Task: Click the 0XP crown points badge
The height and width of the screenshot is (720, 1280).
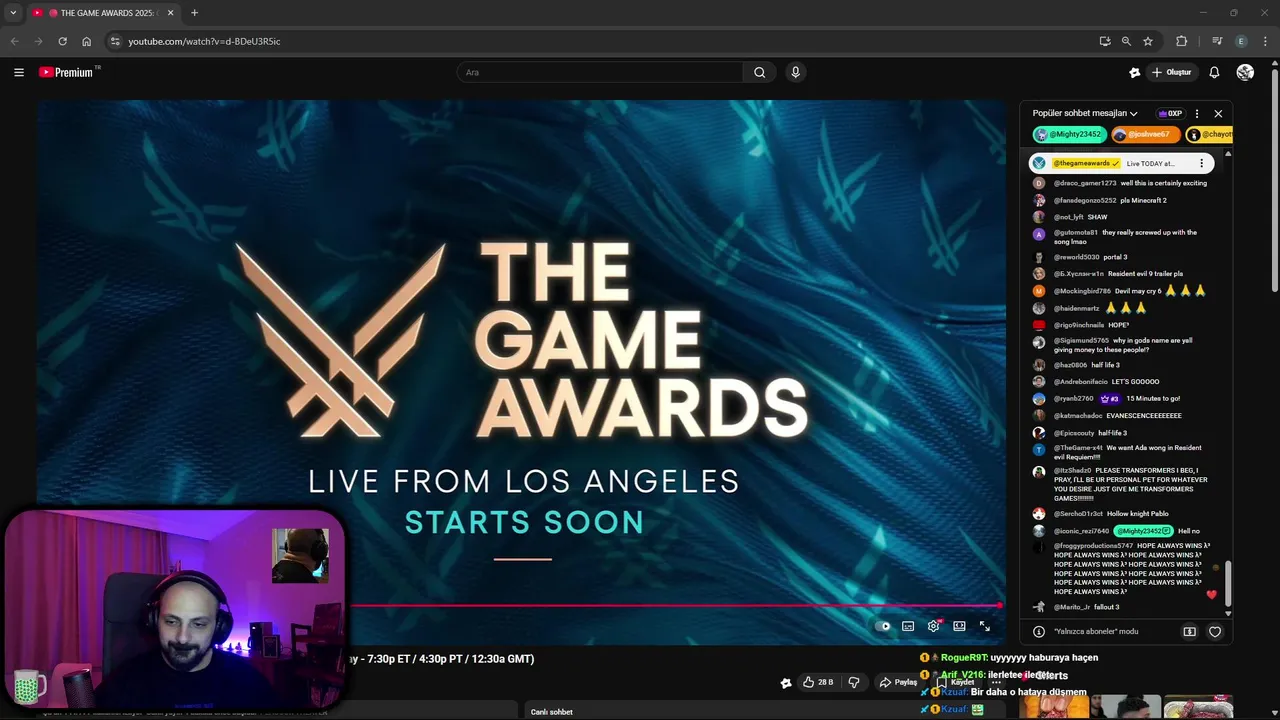Action: click(x=1169, y=113)
